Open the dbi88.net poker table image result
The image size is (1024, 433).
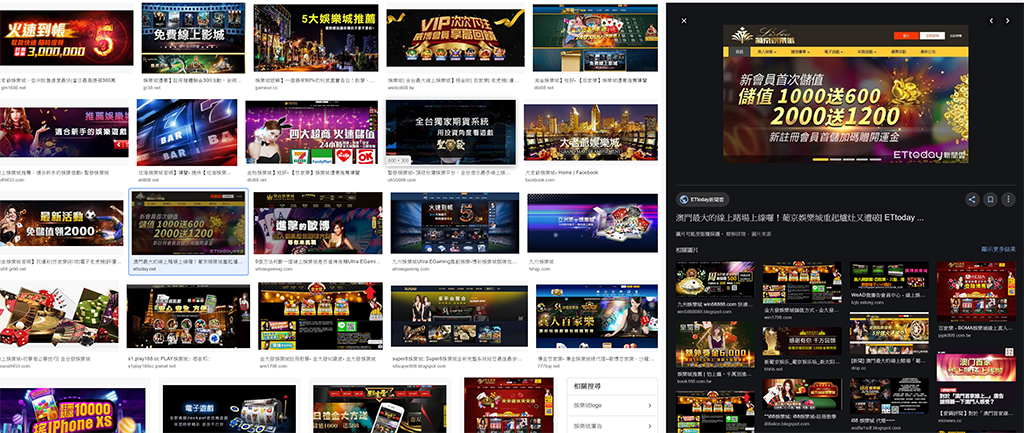tap(595, 38)
